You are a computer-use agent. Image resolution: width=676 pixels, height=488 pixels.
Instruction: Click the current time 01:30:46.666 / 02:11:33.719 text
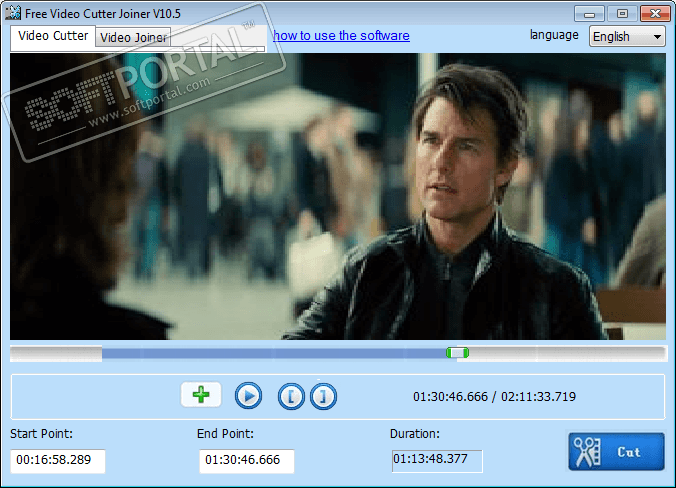(494, 397)
